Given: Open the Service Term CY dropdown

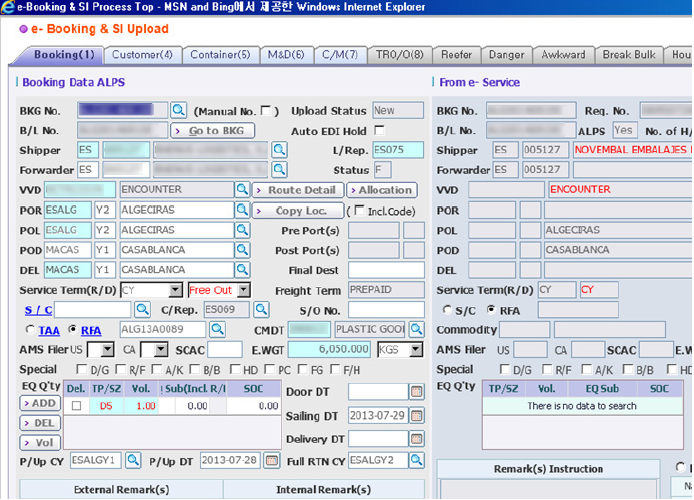Looking at the screenshot, I should coord(176,290).
